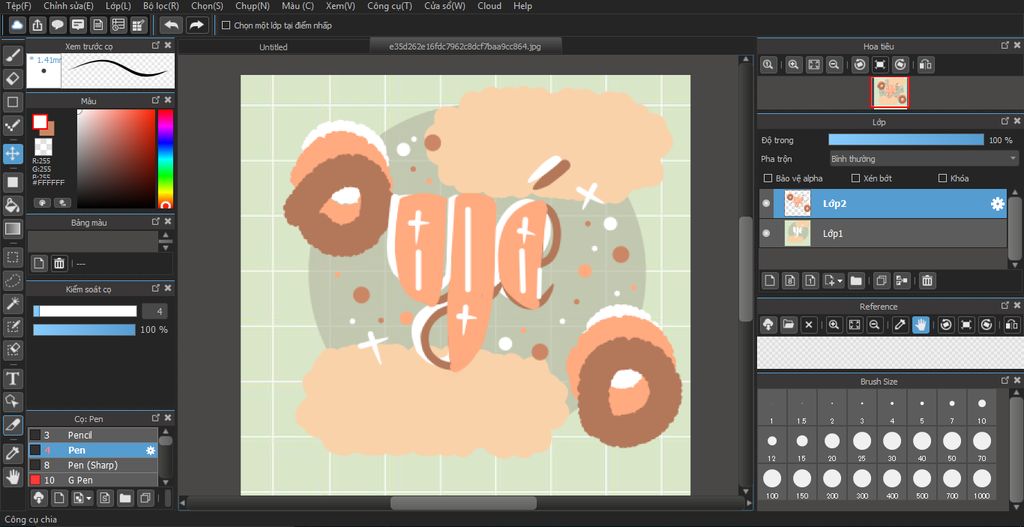This screenshot has width=1024, height=527.
Task: Select the Magic Wand tool
Action: tap(13, 303)
